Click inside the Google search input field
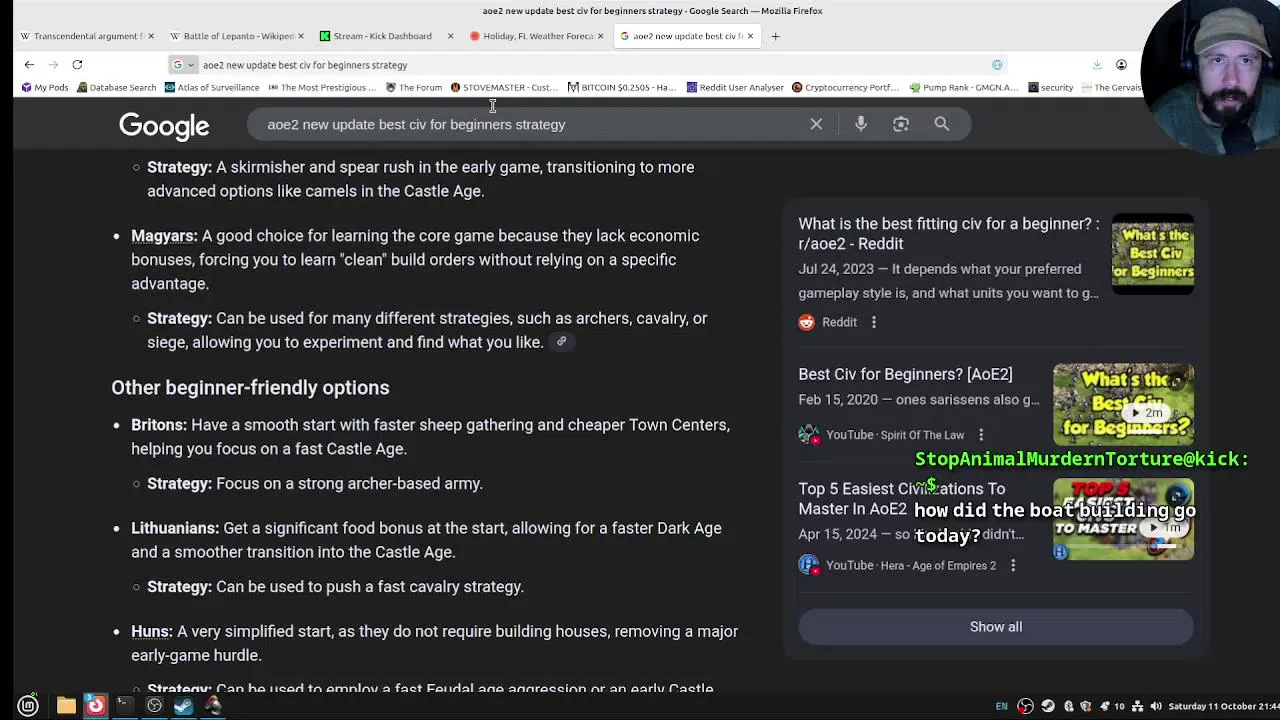Screen dimensions: 1280x720 530,124
